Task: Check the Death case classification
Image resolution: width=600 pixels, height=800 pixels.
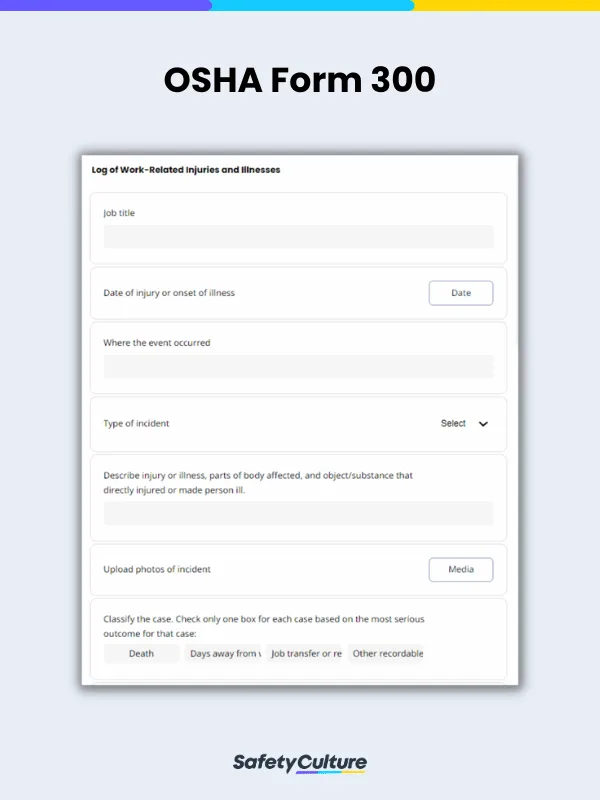Action: pyautogui.click(x=141, y=653)
